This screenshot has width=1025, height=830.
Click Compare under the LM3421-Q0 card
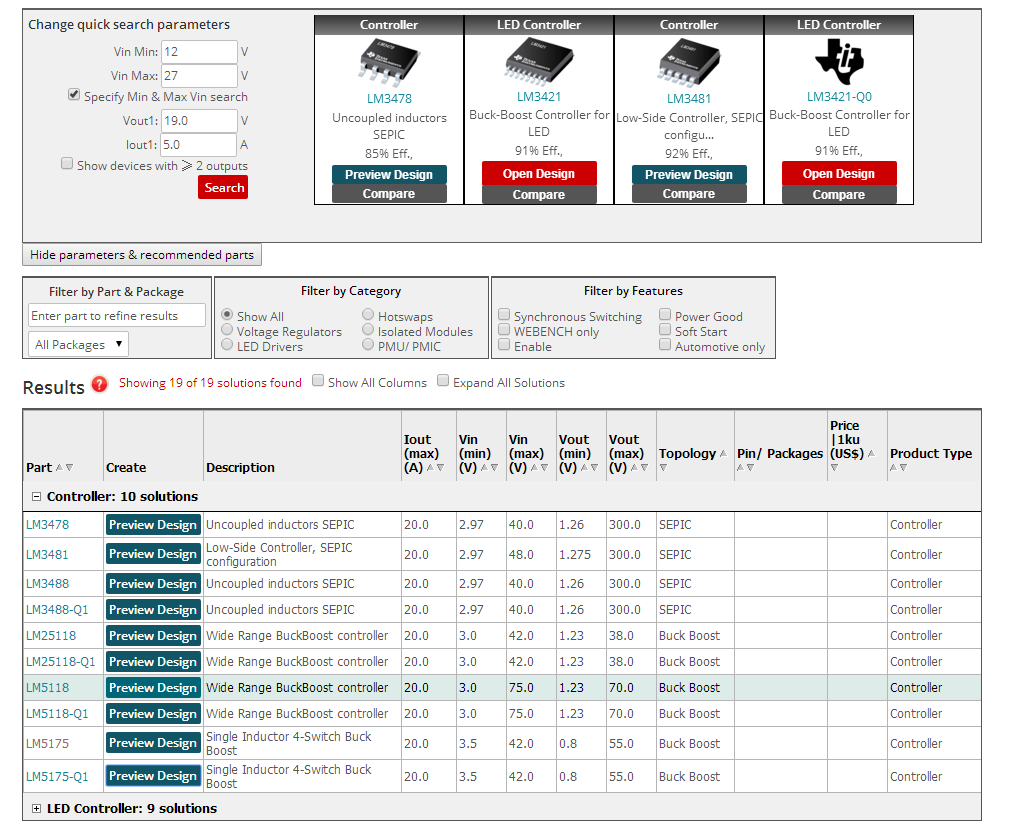[x=839, y=195]
